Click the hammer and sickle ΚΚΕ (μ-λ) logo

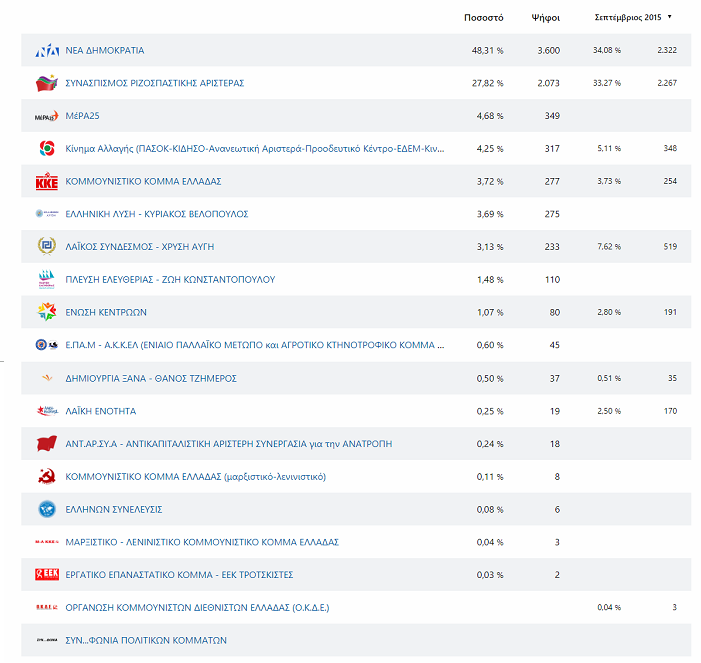point(47,477)
